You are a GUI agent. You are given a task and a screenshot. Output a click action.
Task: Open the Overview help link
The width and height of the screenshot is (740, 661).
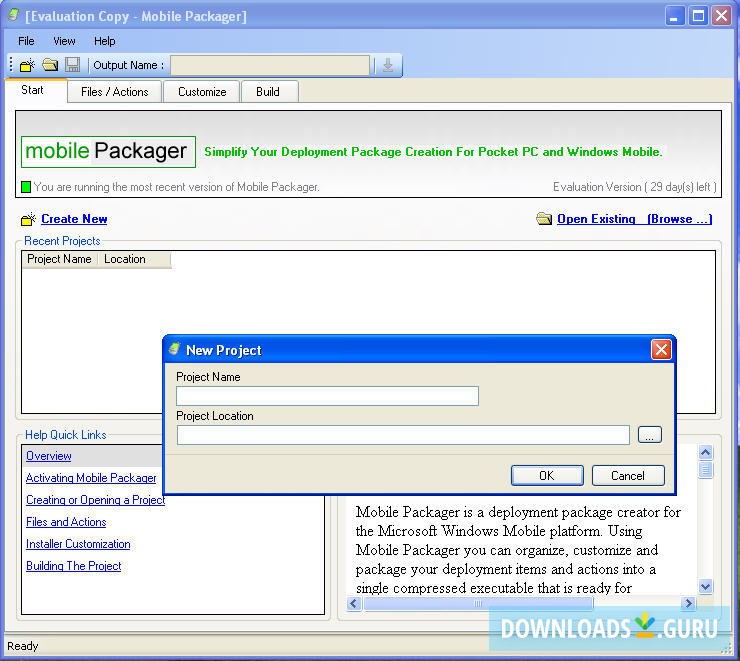coord(49,456)
